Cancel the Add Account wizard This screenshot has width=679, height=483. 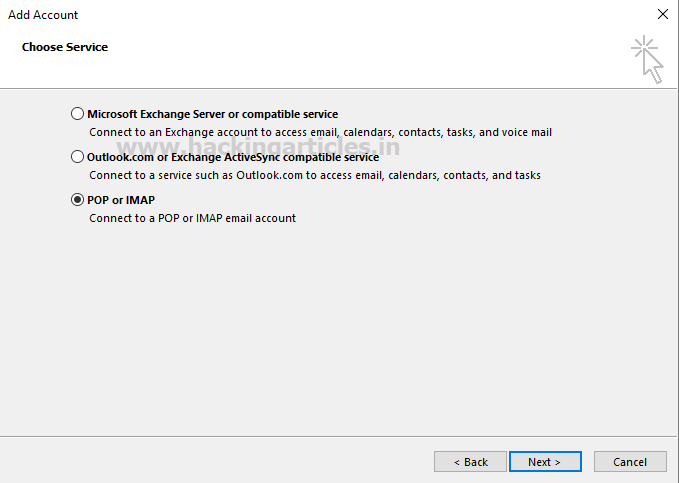pos(630,462)
